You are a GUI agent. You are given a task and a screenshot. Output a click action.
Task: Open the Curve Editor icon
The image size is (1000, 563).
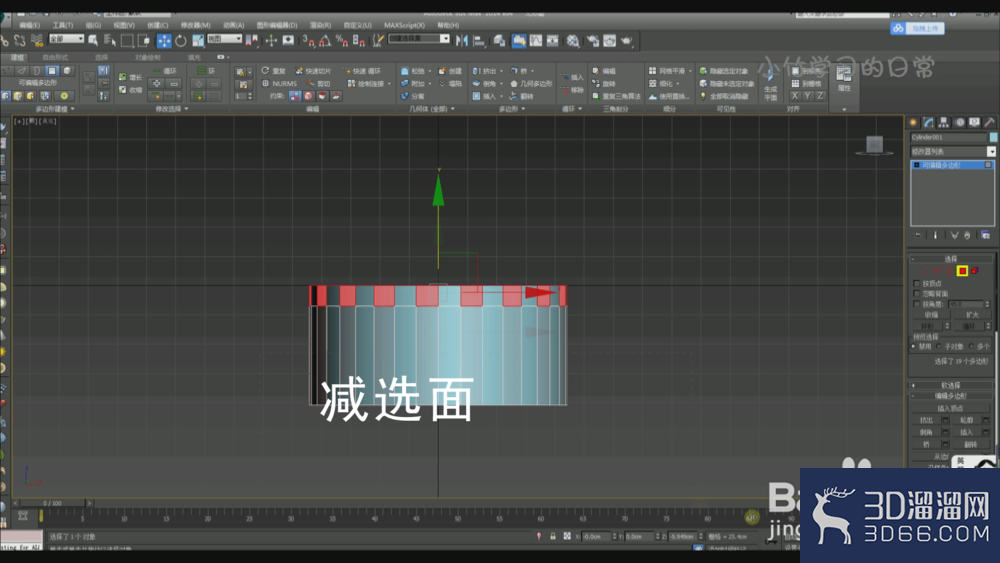[x=536, y=41]
